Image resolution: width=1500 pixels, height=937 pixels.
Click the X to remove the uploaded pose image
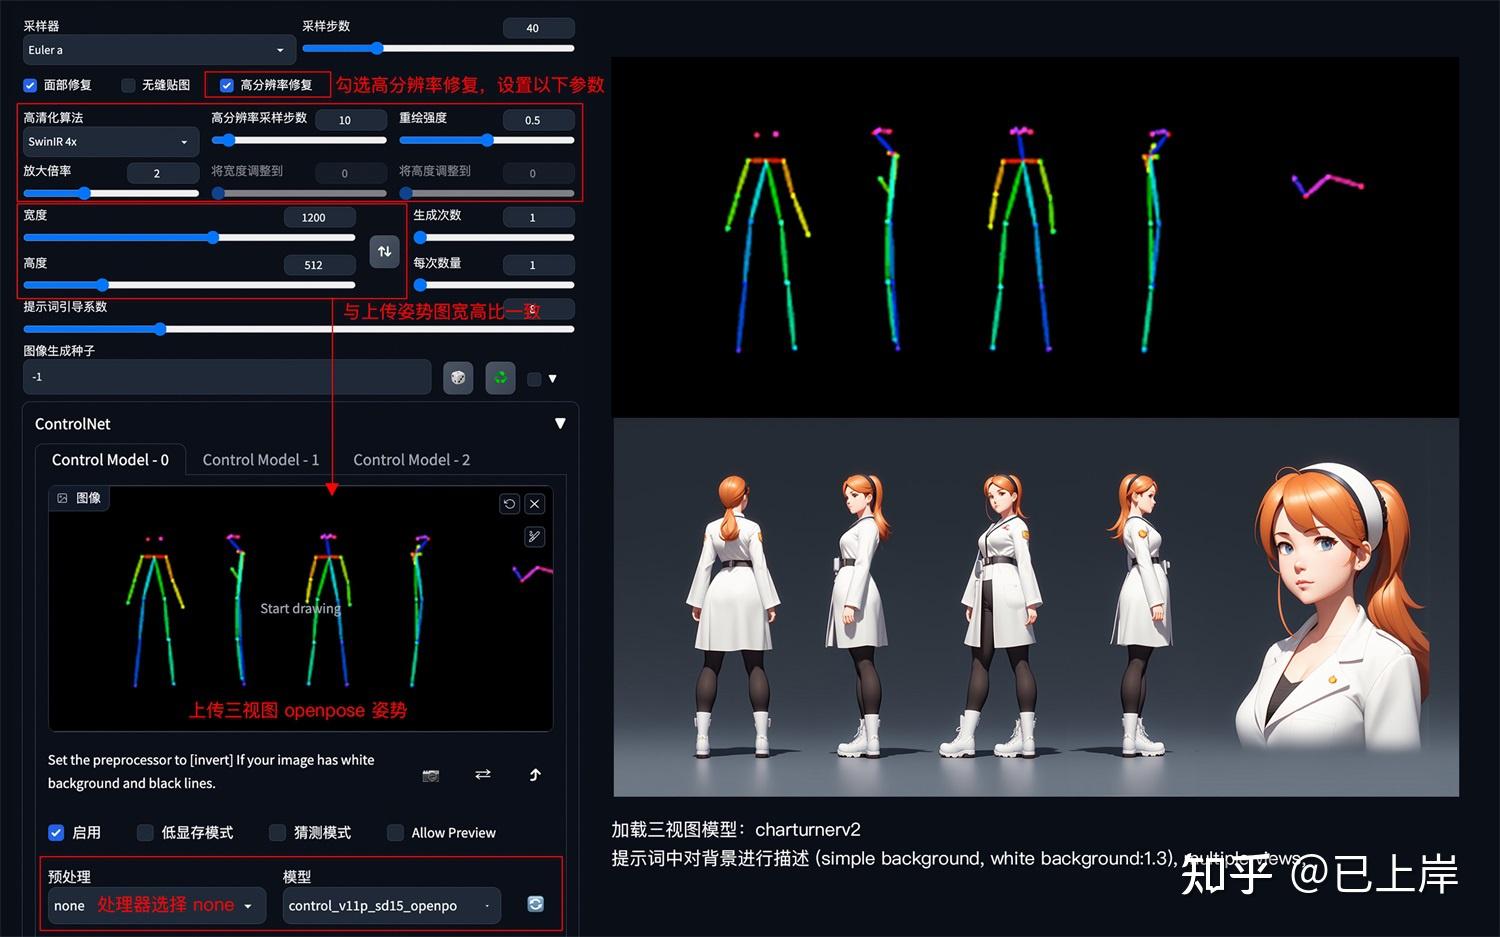(534, 503)
